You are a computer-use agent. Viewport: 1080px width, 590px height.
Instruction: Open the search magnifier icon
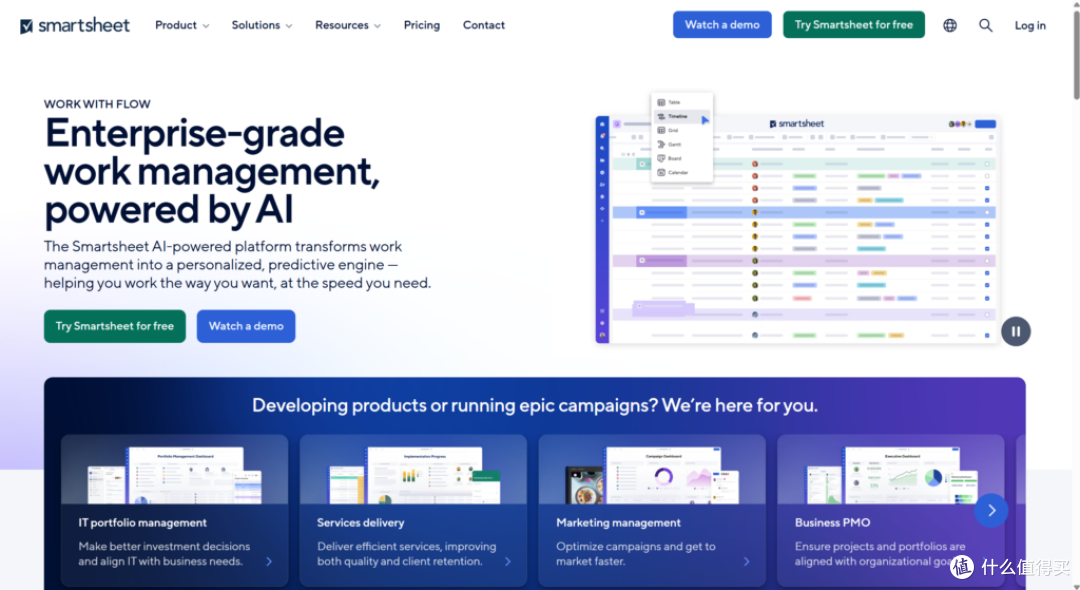click(x=986, y=25)
